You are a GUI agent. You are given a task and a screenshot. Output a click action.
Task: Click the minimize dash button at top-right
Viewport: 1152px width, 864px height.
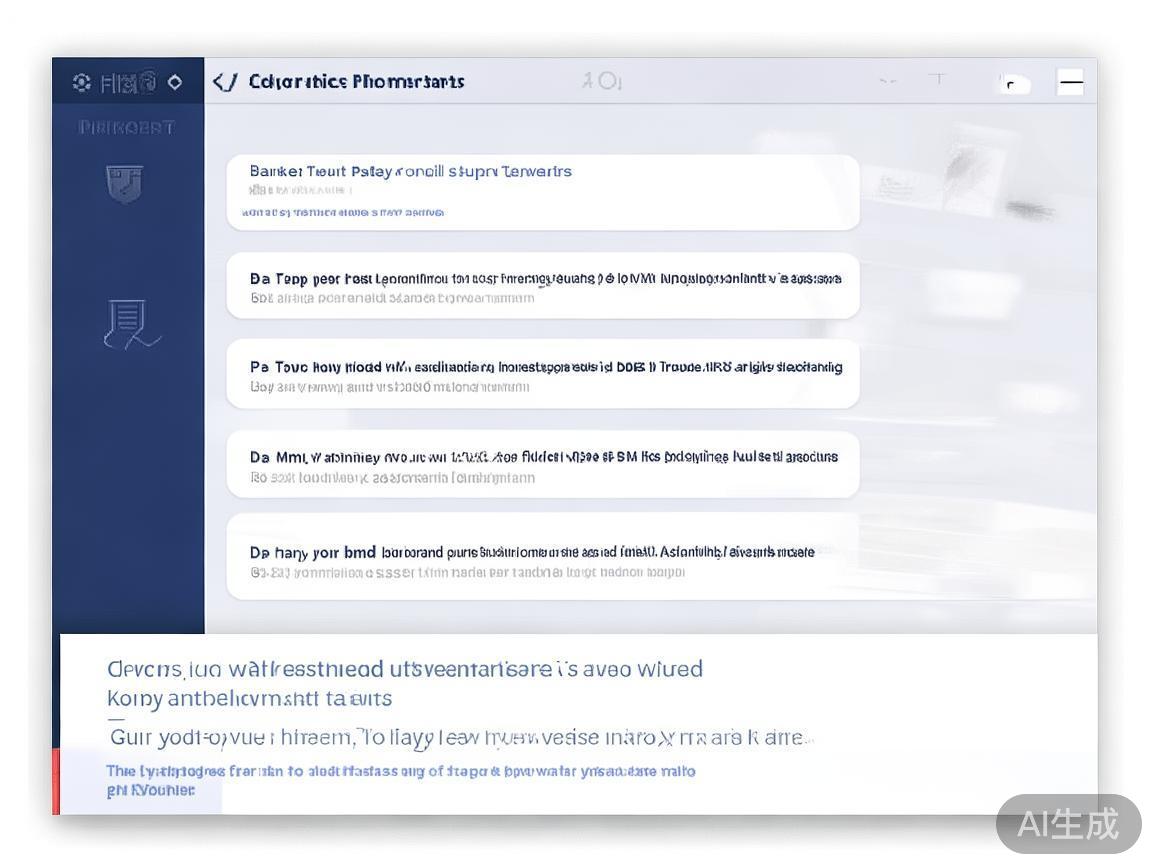coord(1070,83)
